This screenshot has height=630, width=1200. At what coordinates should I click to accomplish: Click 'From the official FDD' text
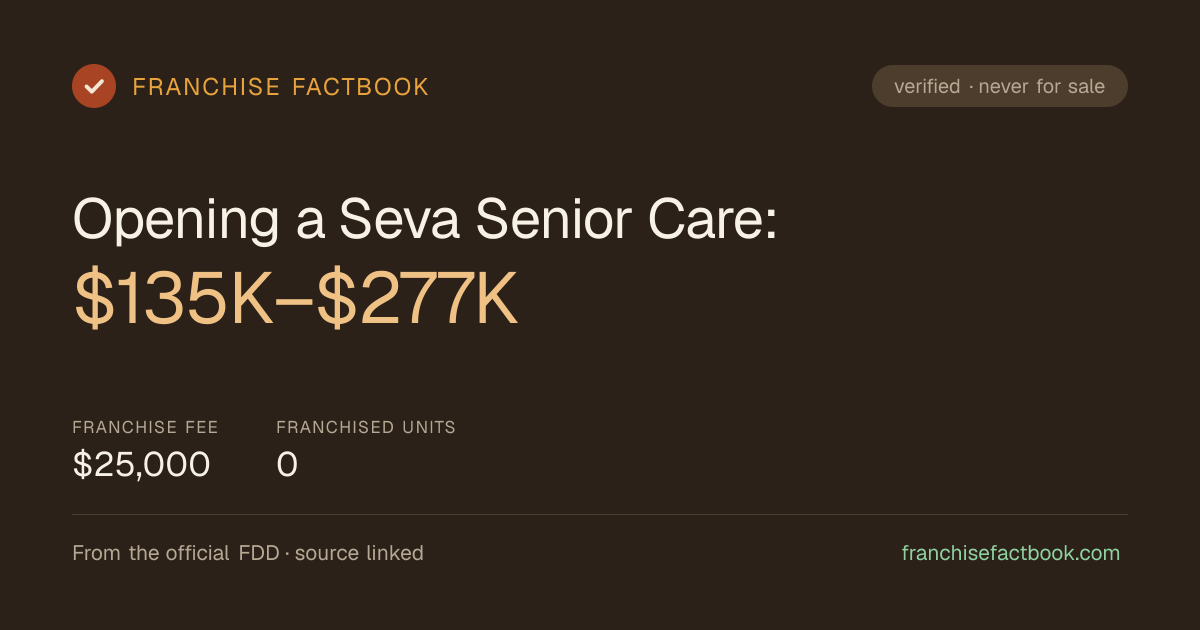click(176, 553)
